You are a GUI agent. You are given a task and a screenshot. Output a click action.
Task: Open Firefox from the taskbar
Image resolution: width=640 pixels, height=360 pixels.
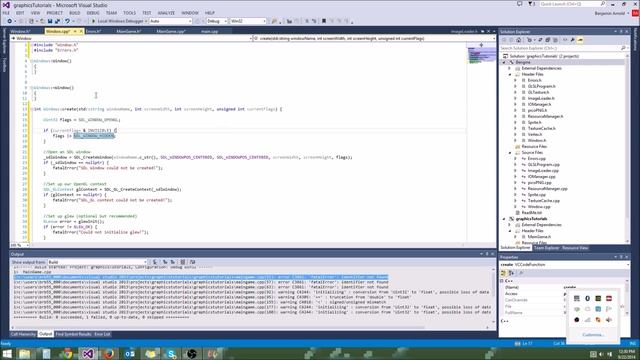point(109,354)
